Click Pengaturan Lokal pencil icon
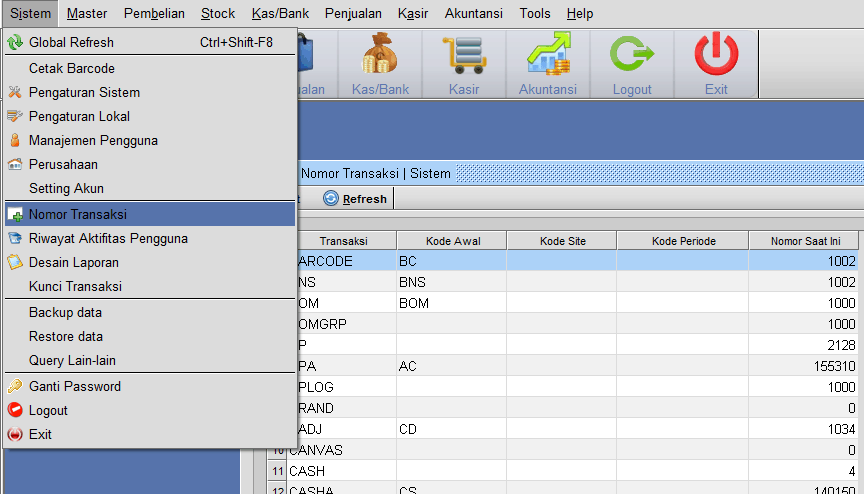The image size is (864, 494). click(15, 116)
